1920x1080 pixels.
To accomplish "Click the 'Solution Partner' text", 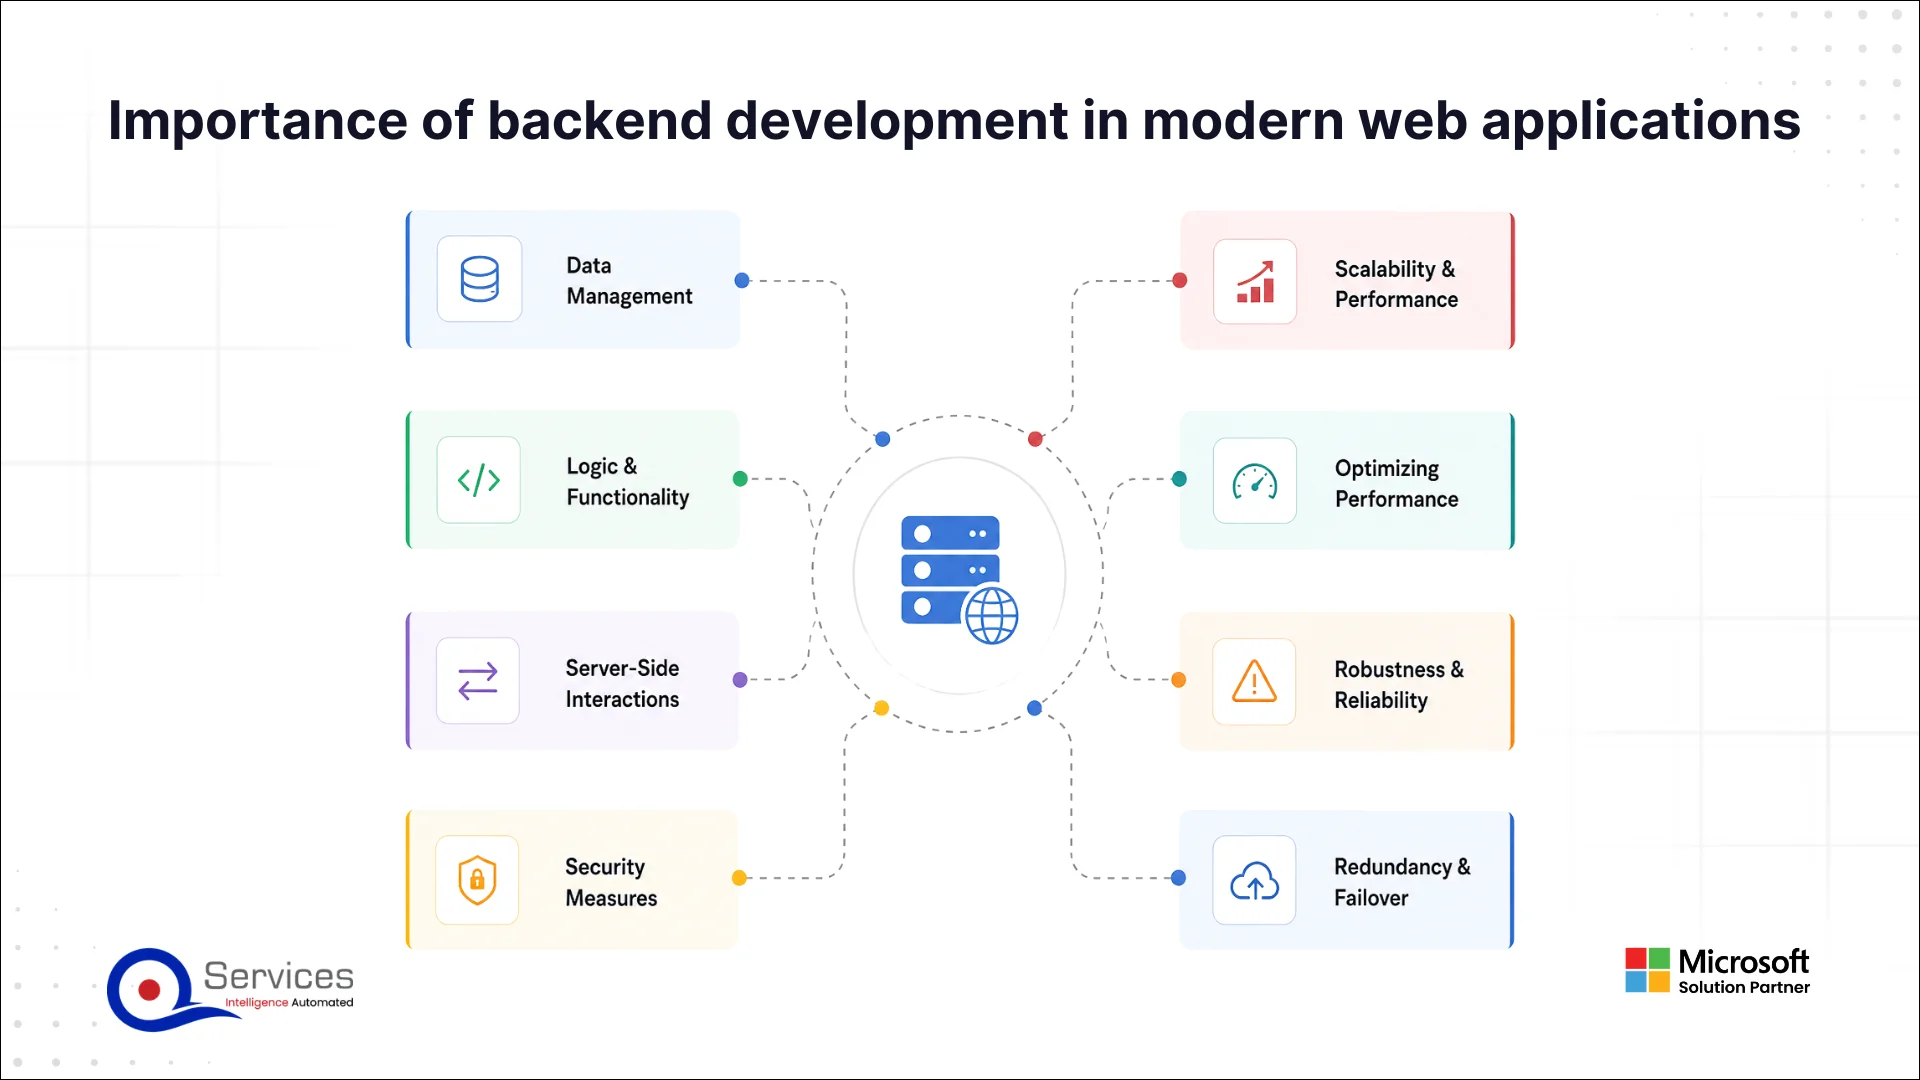I will 1744,987.
